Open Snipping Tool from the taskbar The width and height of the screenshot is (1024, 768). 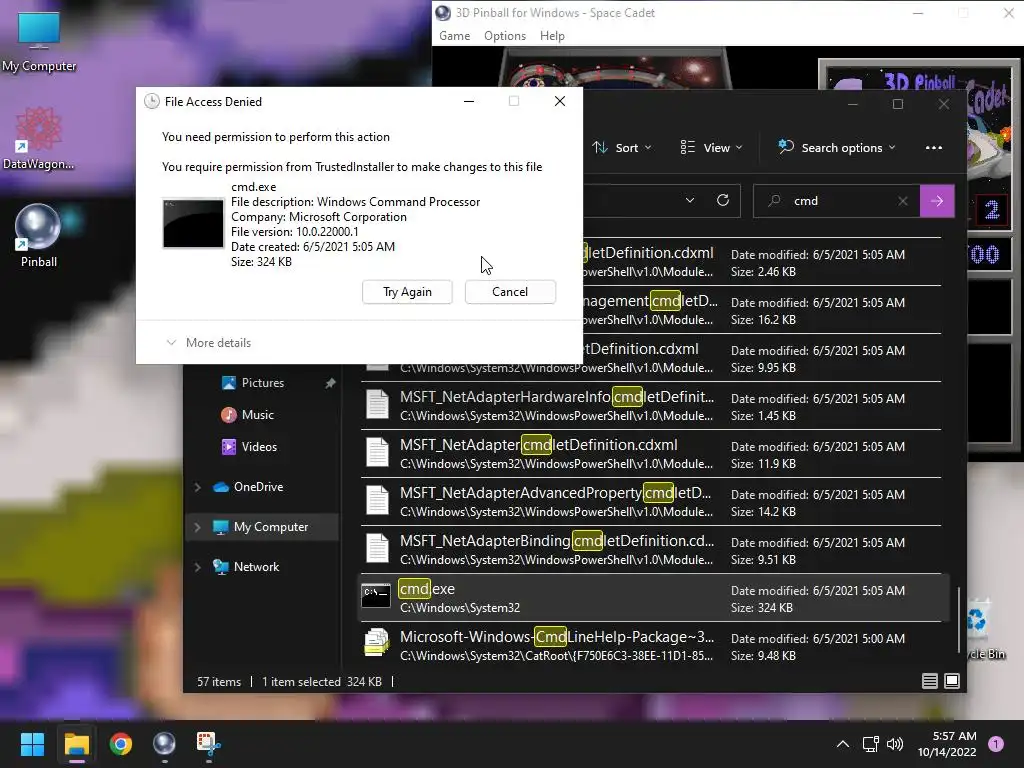click(x=208, y=744)
